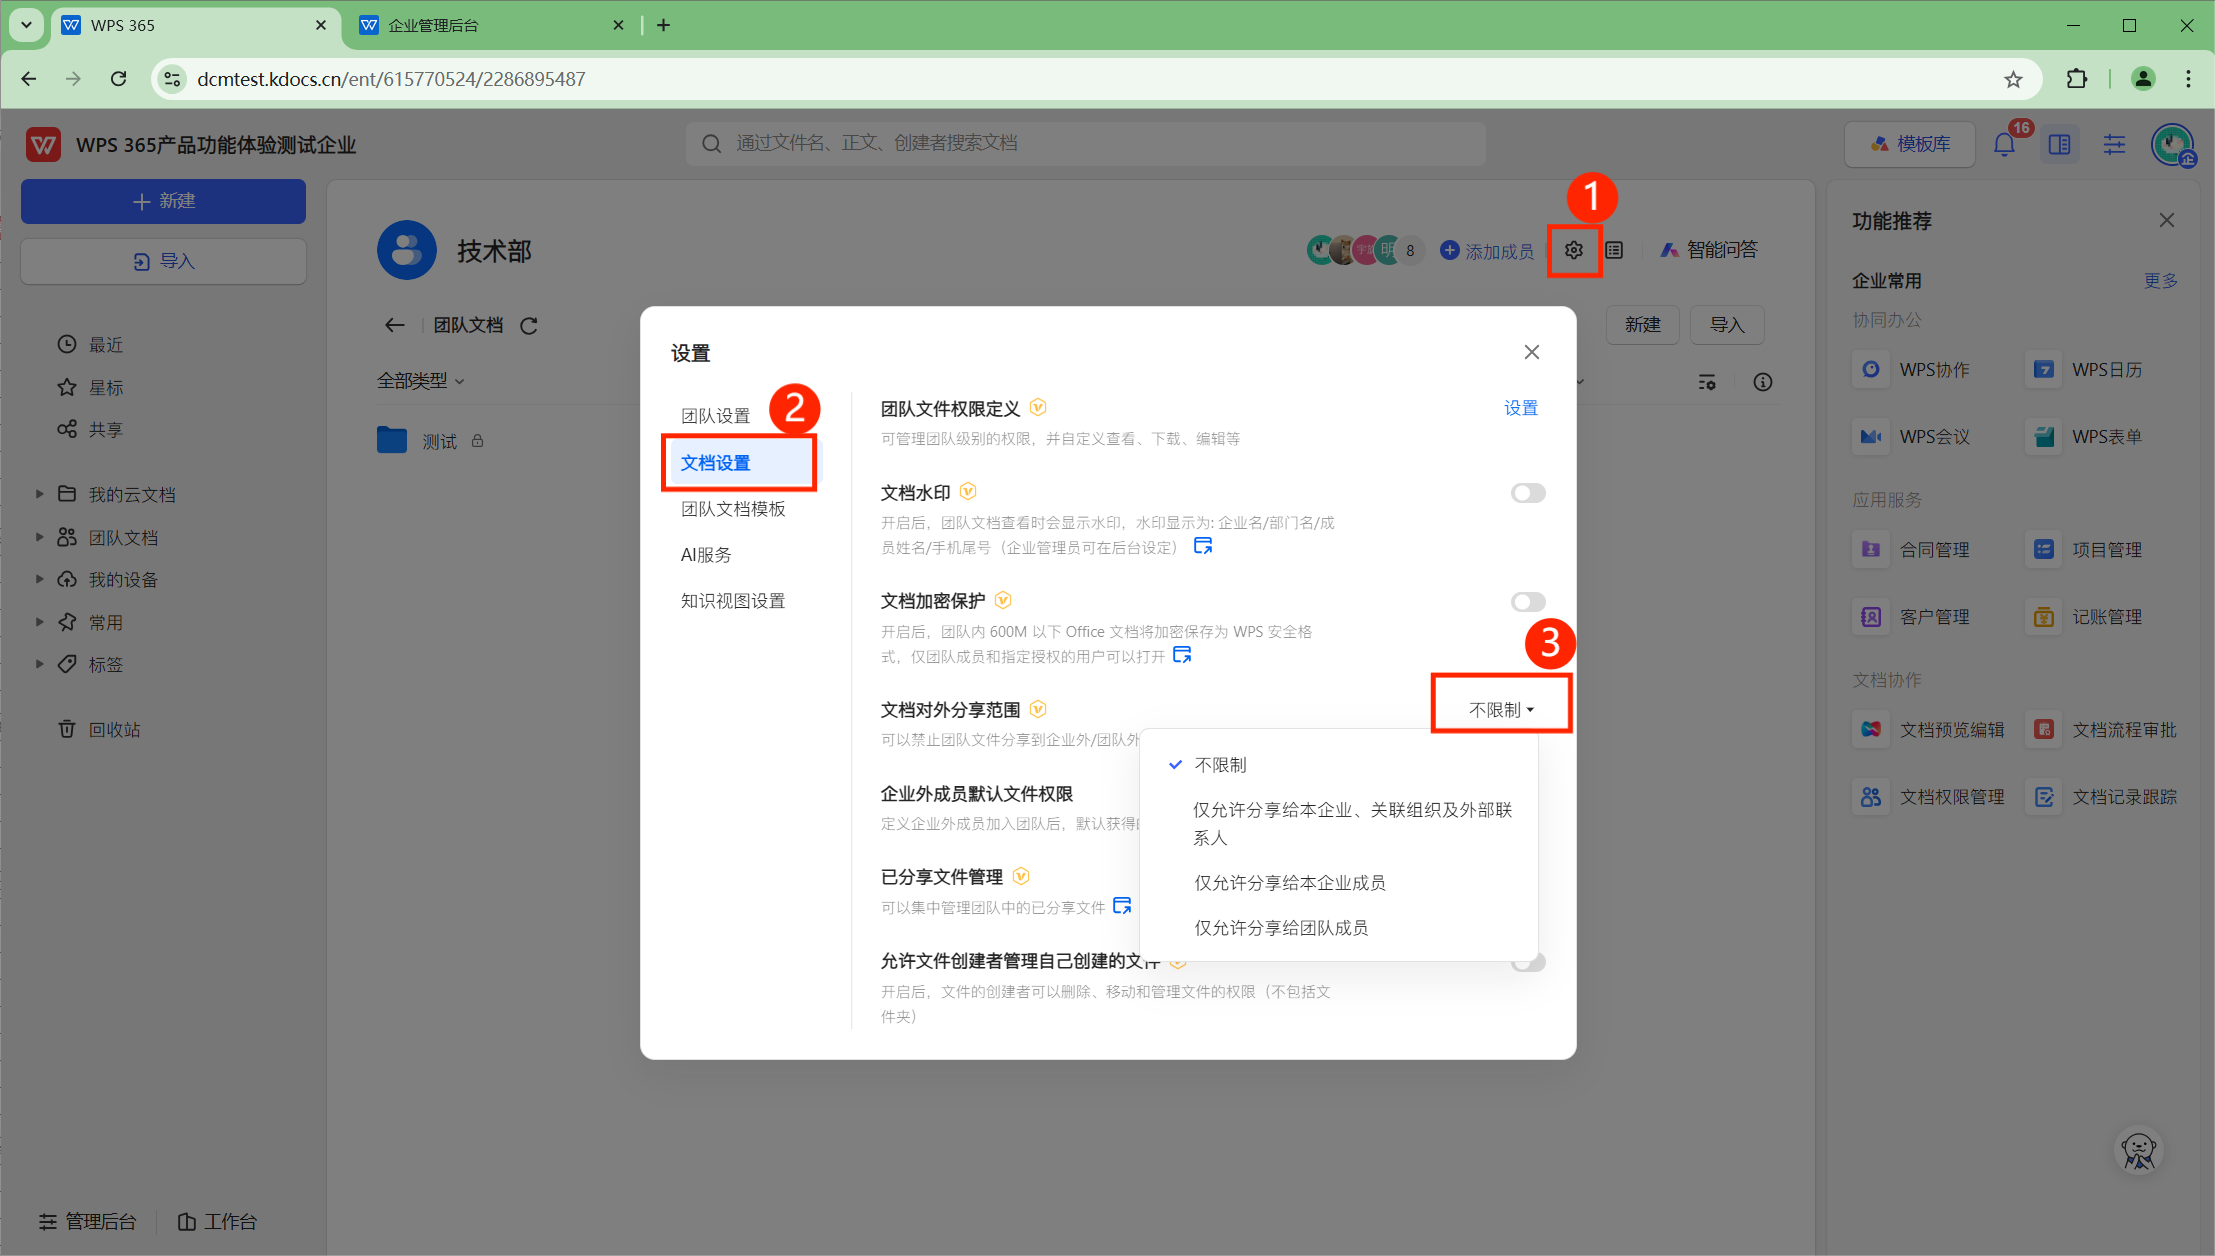Screen dimensions: 2215x1256
Task: Open WPS会议 app
Action: (1911, 437)
